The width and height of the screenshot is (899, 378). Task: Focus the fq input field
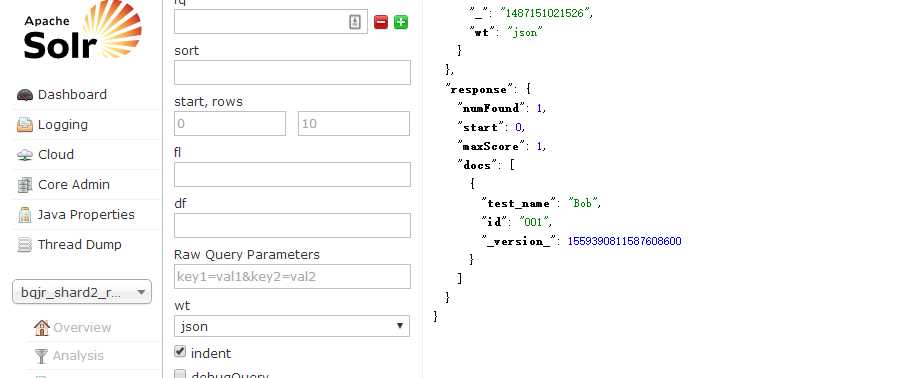[x=271, y=22]
